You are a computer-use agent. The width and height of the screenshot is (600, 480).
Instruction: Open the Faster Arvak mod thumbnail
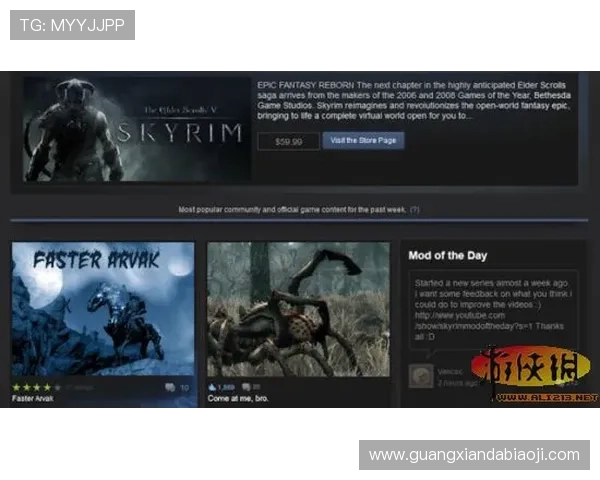click(103, 308)
